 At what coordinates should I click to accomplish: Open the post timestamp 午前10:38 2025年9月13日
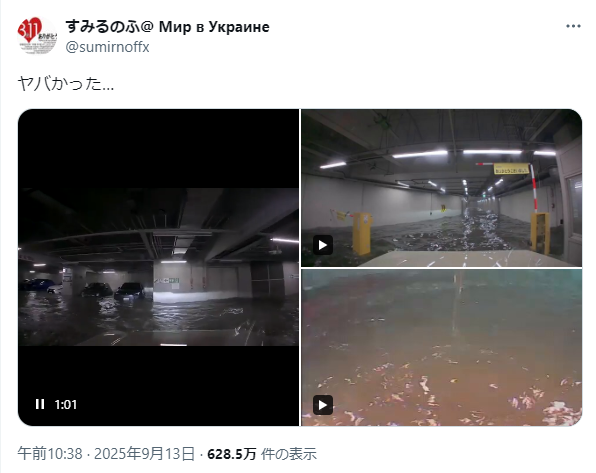(x=106, y=454)
